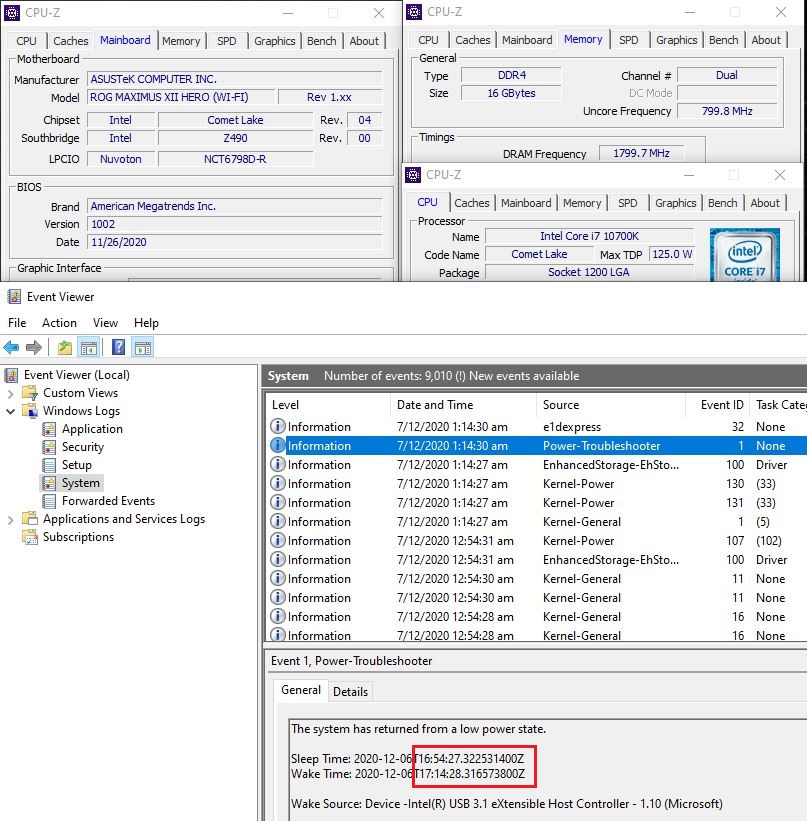The height and width of the screenshot is (821, 807).
Task: Select the System log in tree
Action: [x=80, y=483]
